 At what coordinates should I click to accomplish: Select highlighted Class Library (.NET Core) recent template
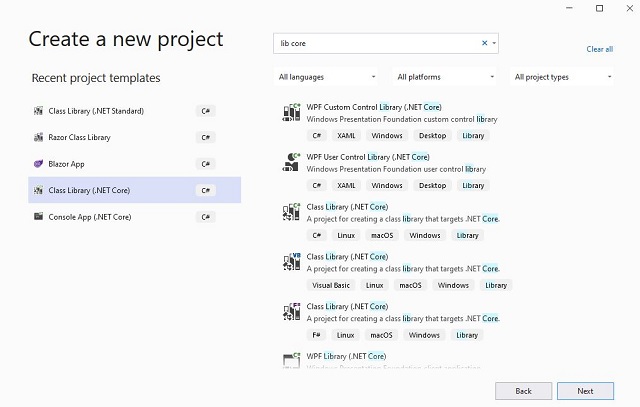(134, 190)
